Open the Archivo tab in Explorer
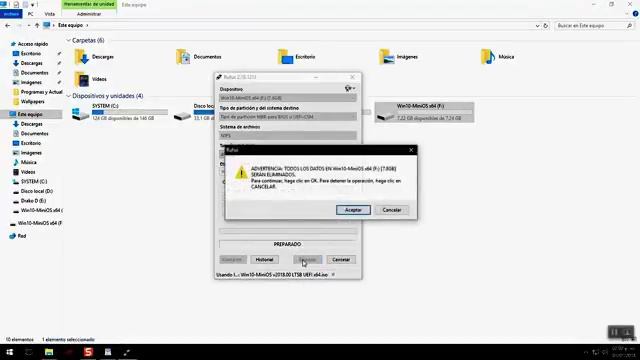The image size is (640, 360). (x=11, y=14)
